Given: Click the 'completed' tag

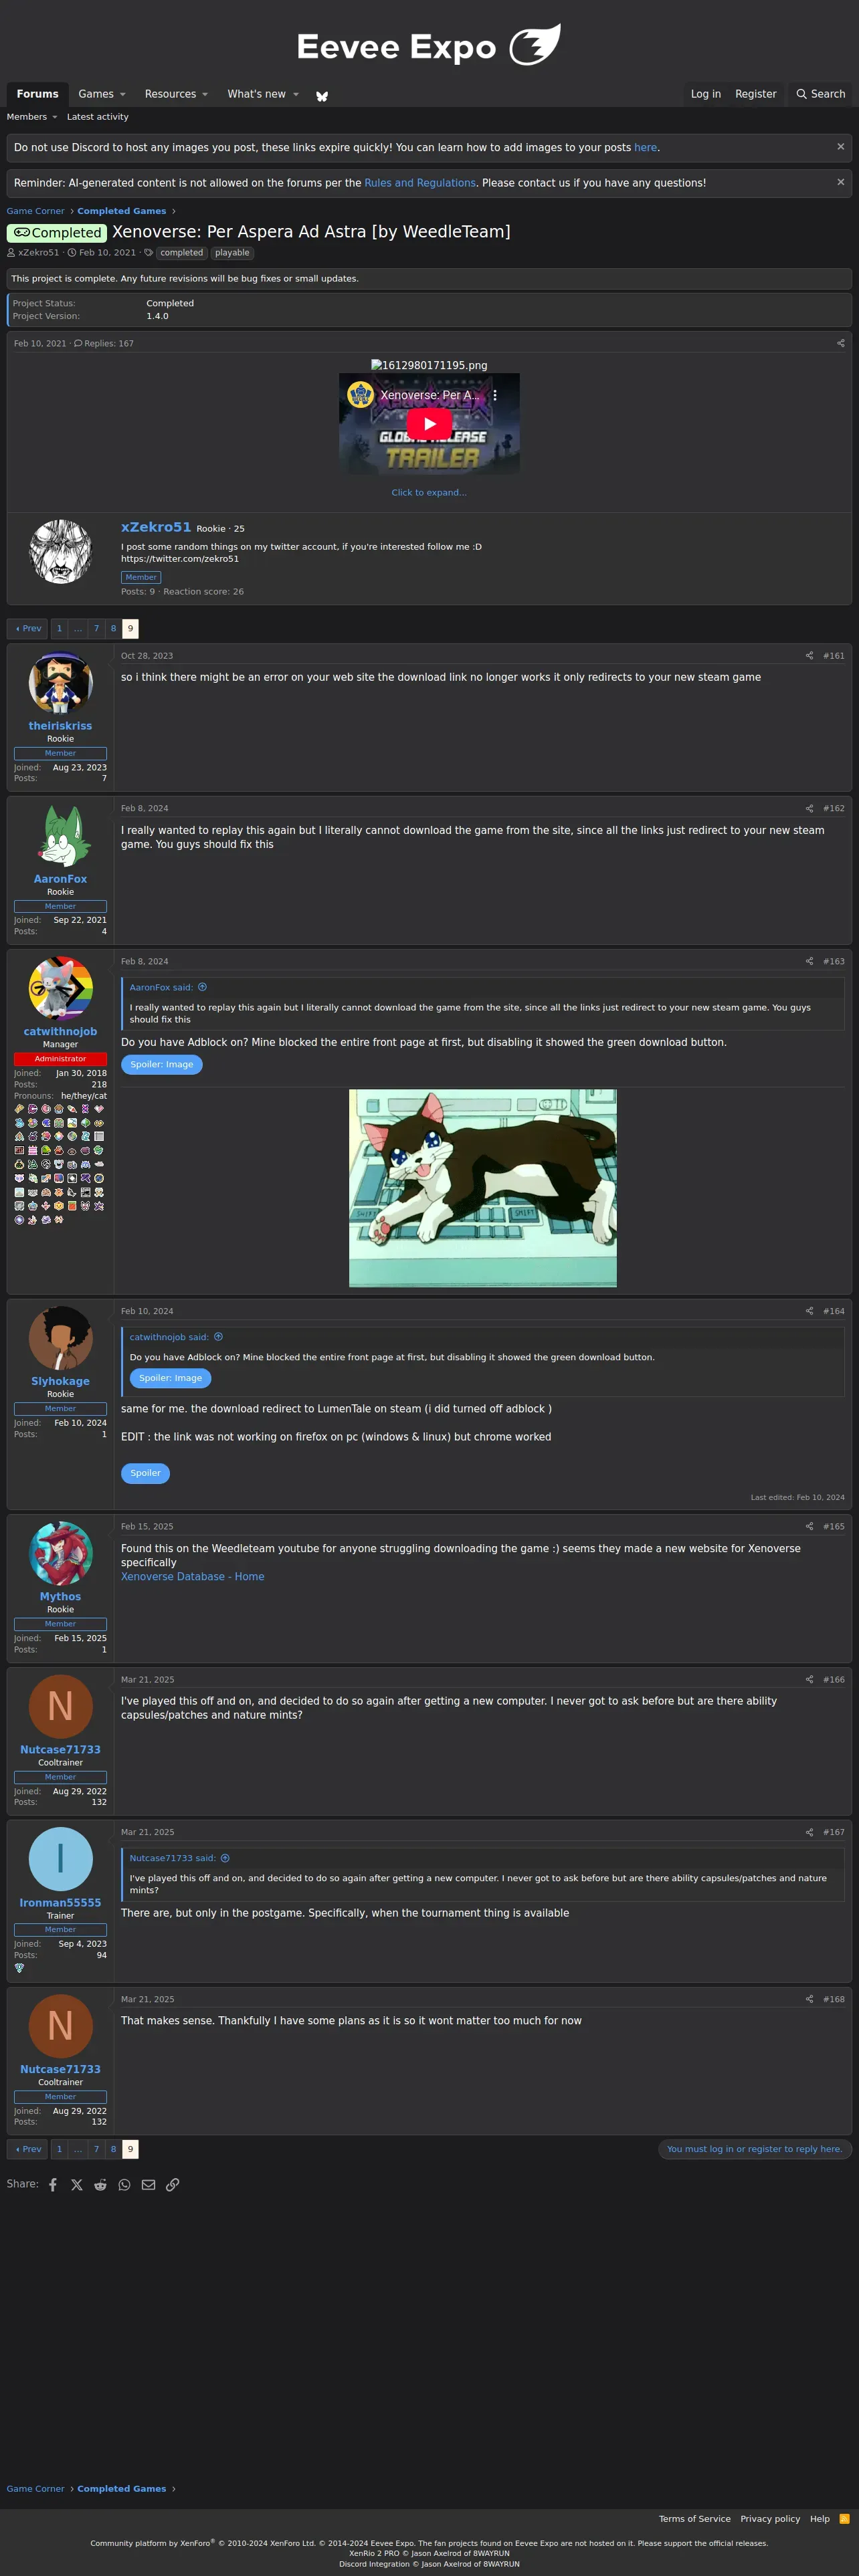Looking at the screenshot, I should pyautogui.click(x=182, y=253).
